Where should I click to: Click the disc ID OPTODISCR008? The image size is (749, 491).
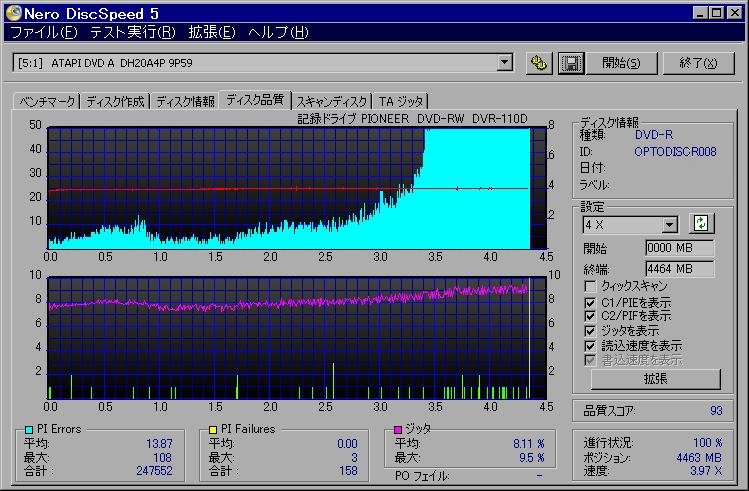(675, 152)
